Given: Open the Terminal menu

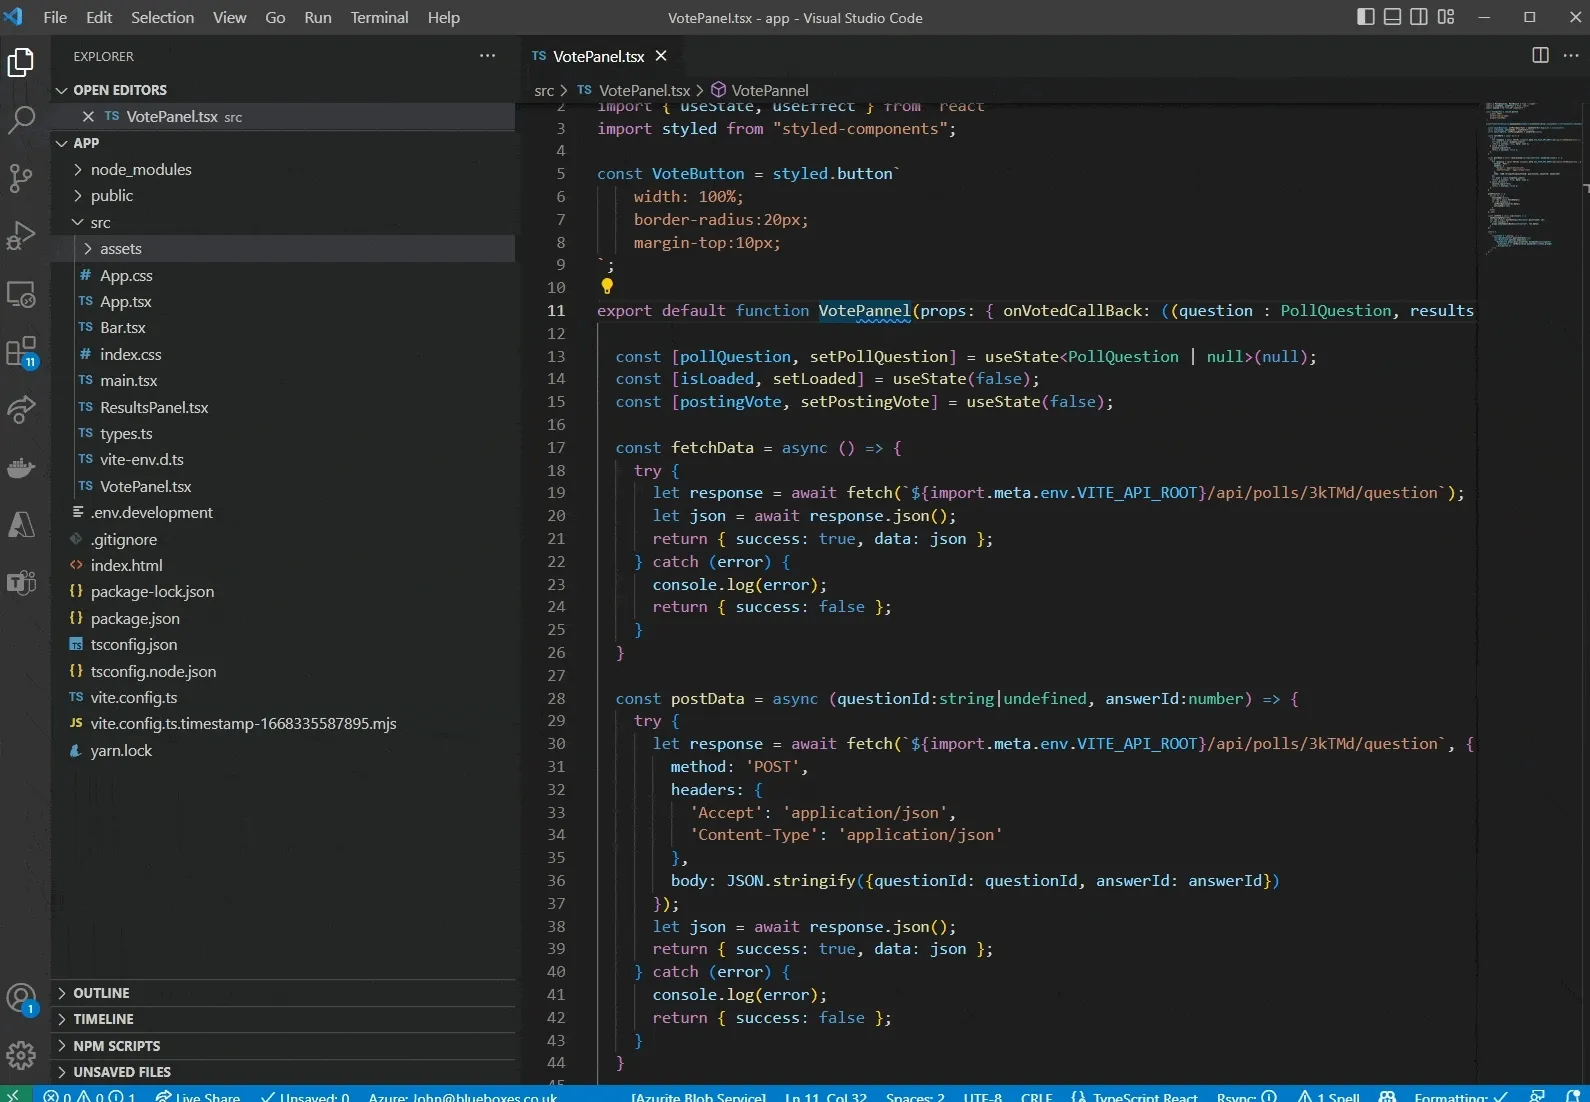Looking at the screenshot, I should tap(379, 17).
